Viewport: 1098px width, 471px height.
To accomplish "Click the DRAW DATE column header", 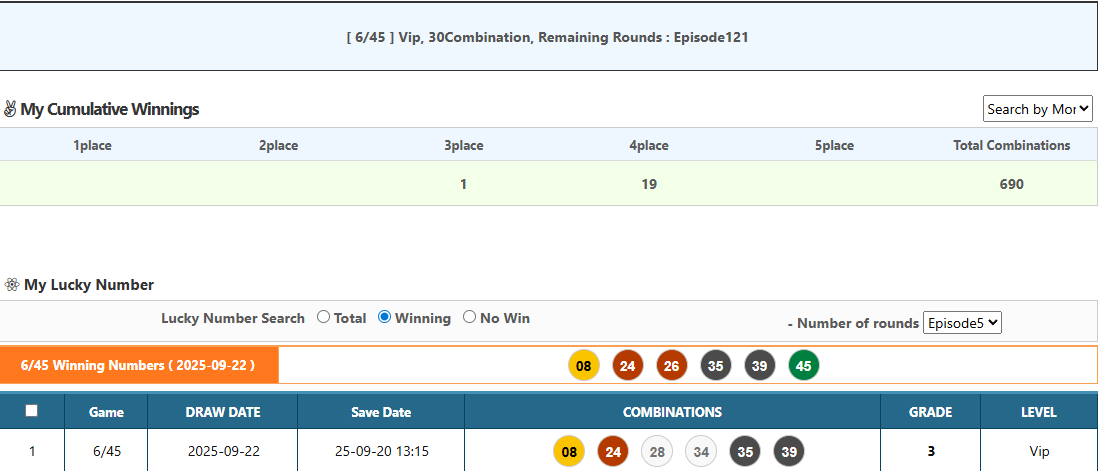I will coord(223,412).
